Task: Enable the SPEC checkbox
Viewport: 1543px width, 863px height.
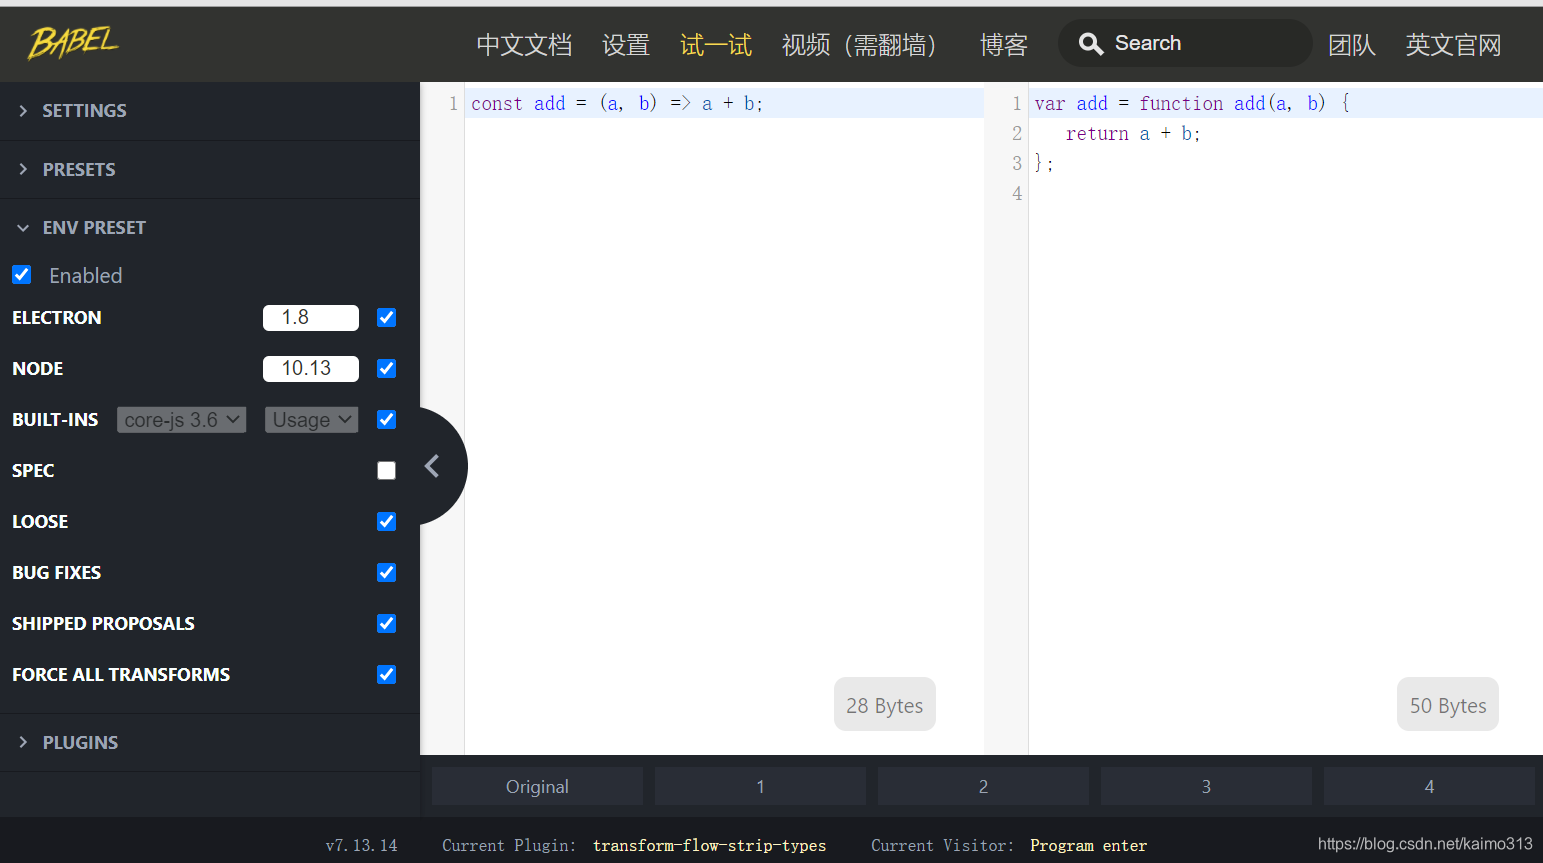Action: tap(386, 470)
